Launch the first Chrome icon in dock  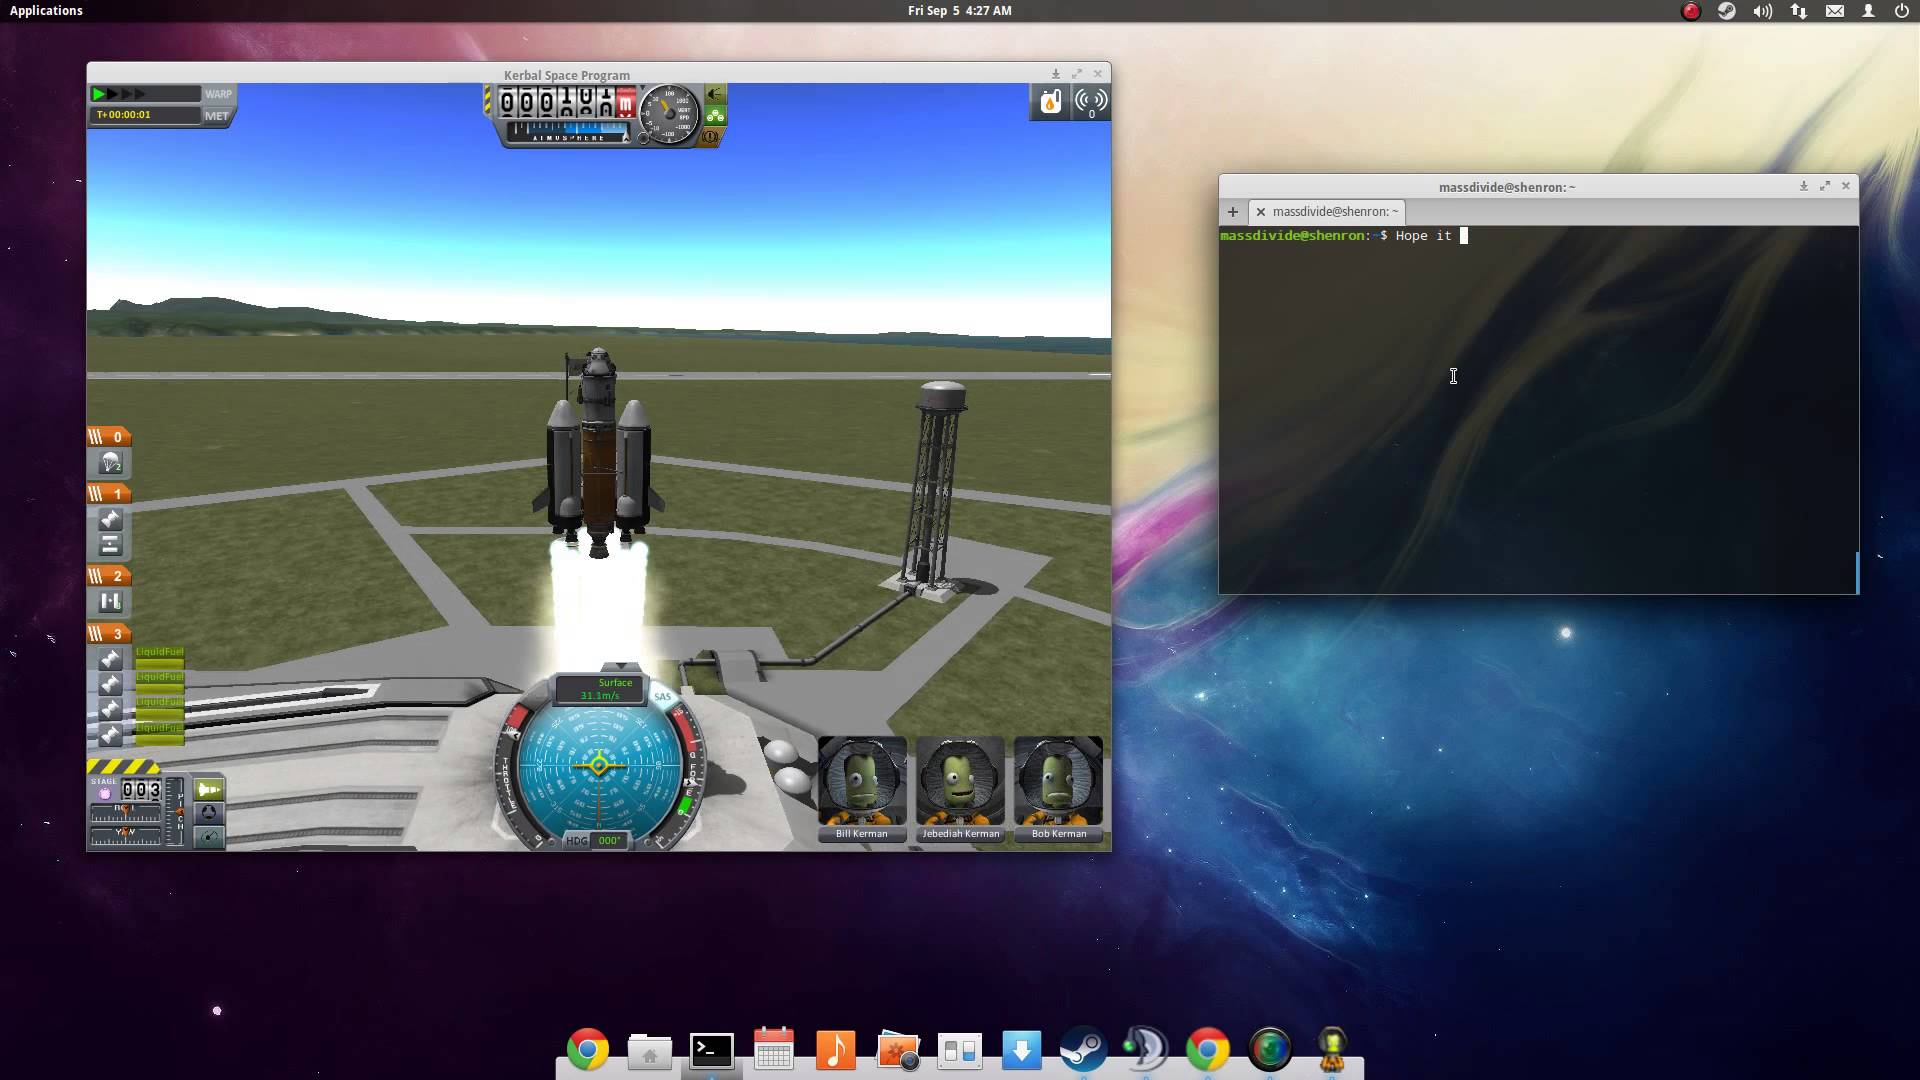[587, 1050]
